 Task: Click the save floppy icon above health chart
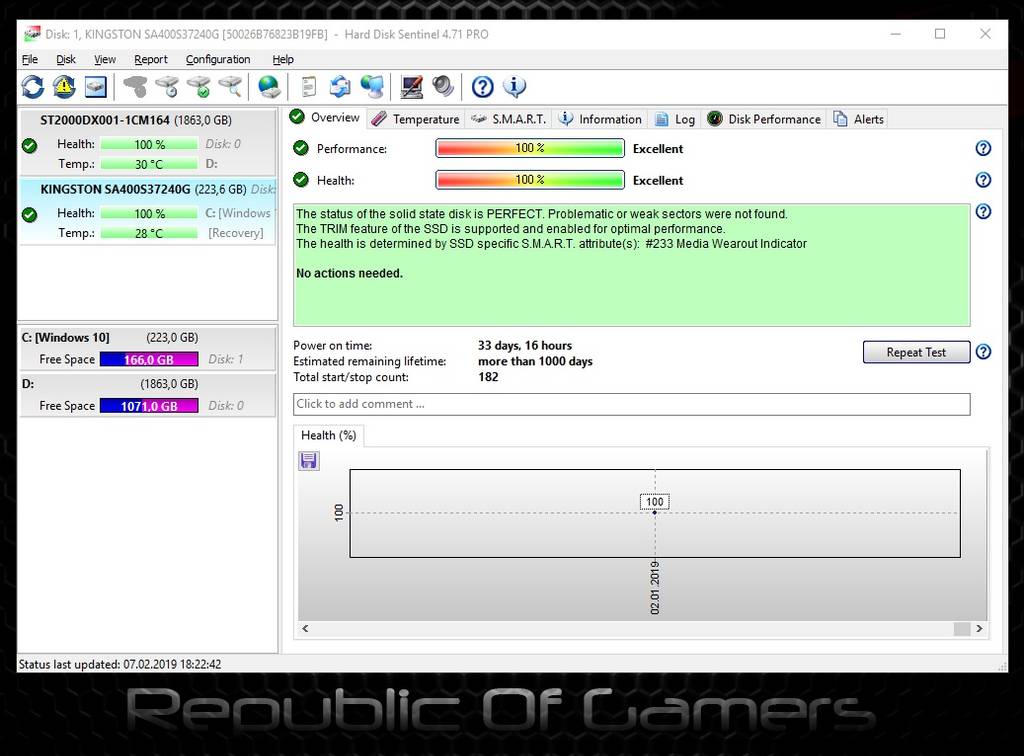tap(309, 461)
